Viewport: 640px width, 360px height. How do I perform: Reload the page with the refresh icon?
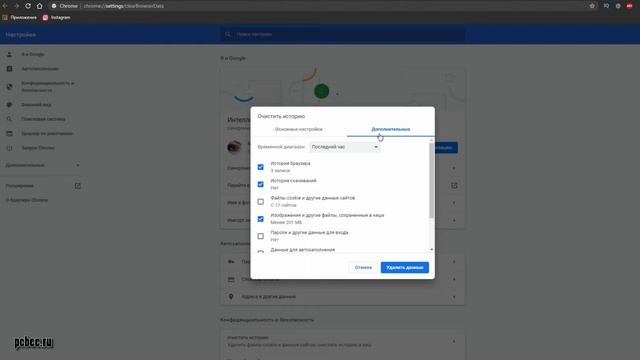tap(28, 6)
